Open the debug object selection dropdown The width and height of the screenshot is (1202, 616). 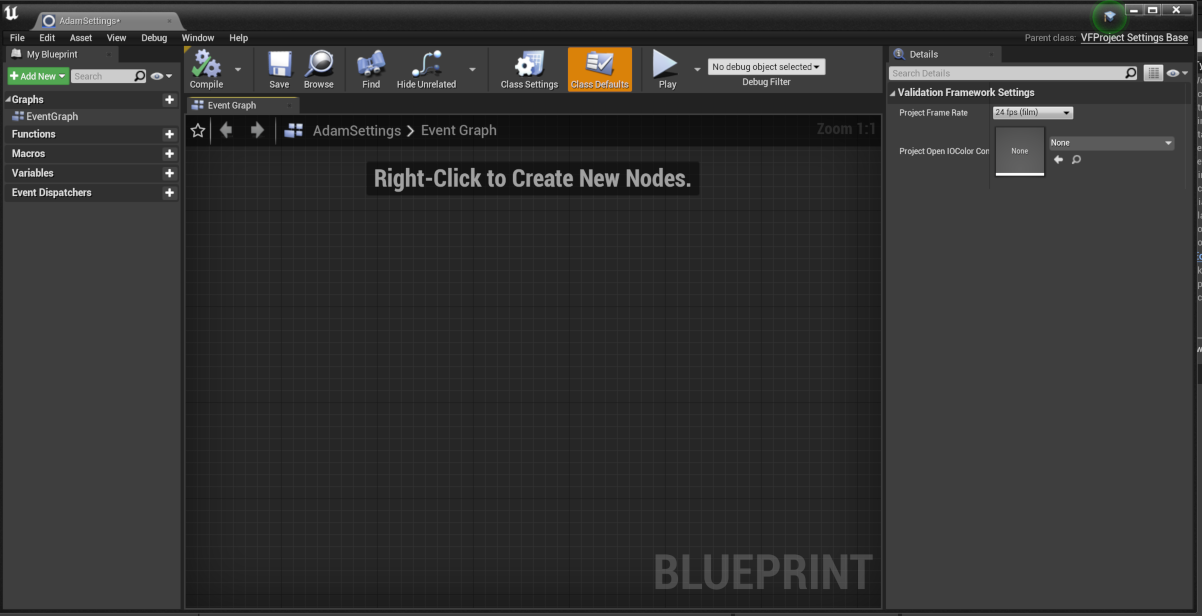766,67
